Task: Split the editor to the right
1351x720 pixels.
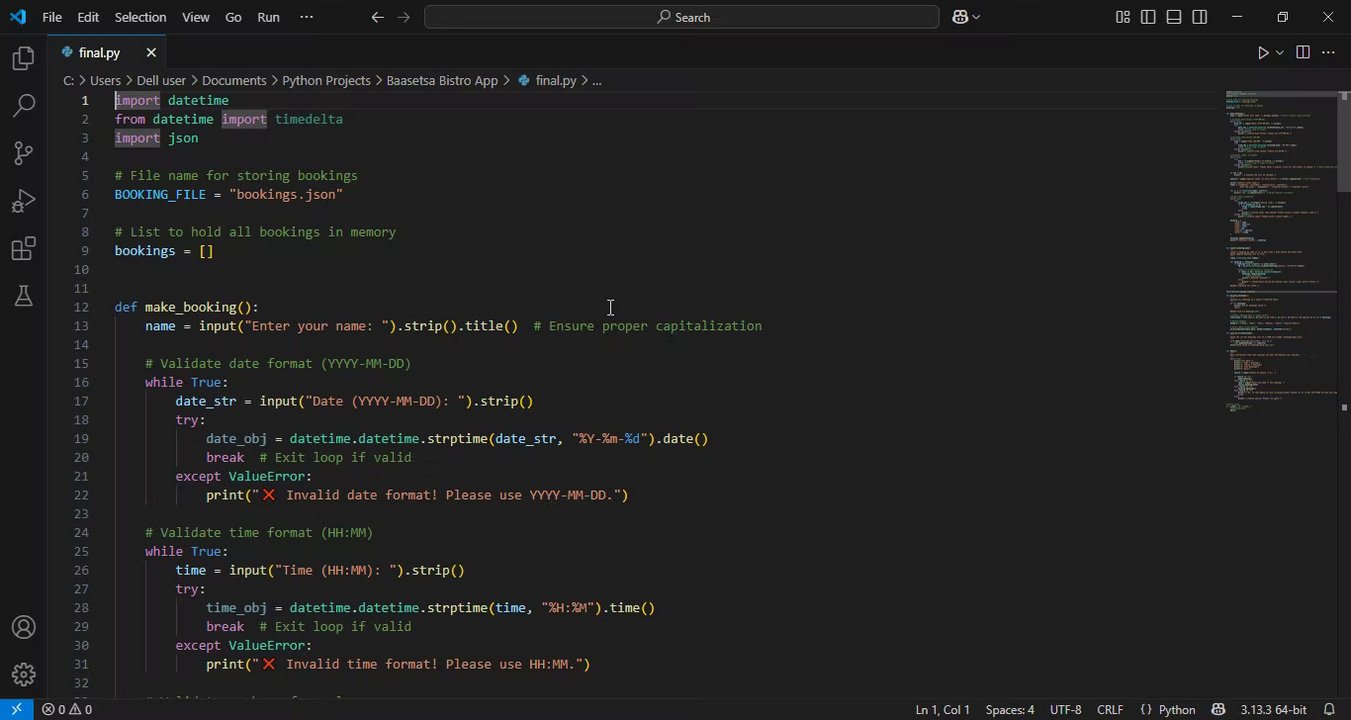Action: pos(1302,53)
